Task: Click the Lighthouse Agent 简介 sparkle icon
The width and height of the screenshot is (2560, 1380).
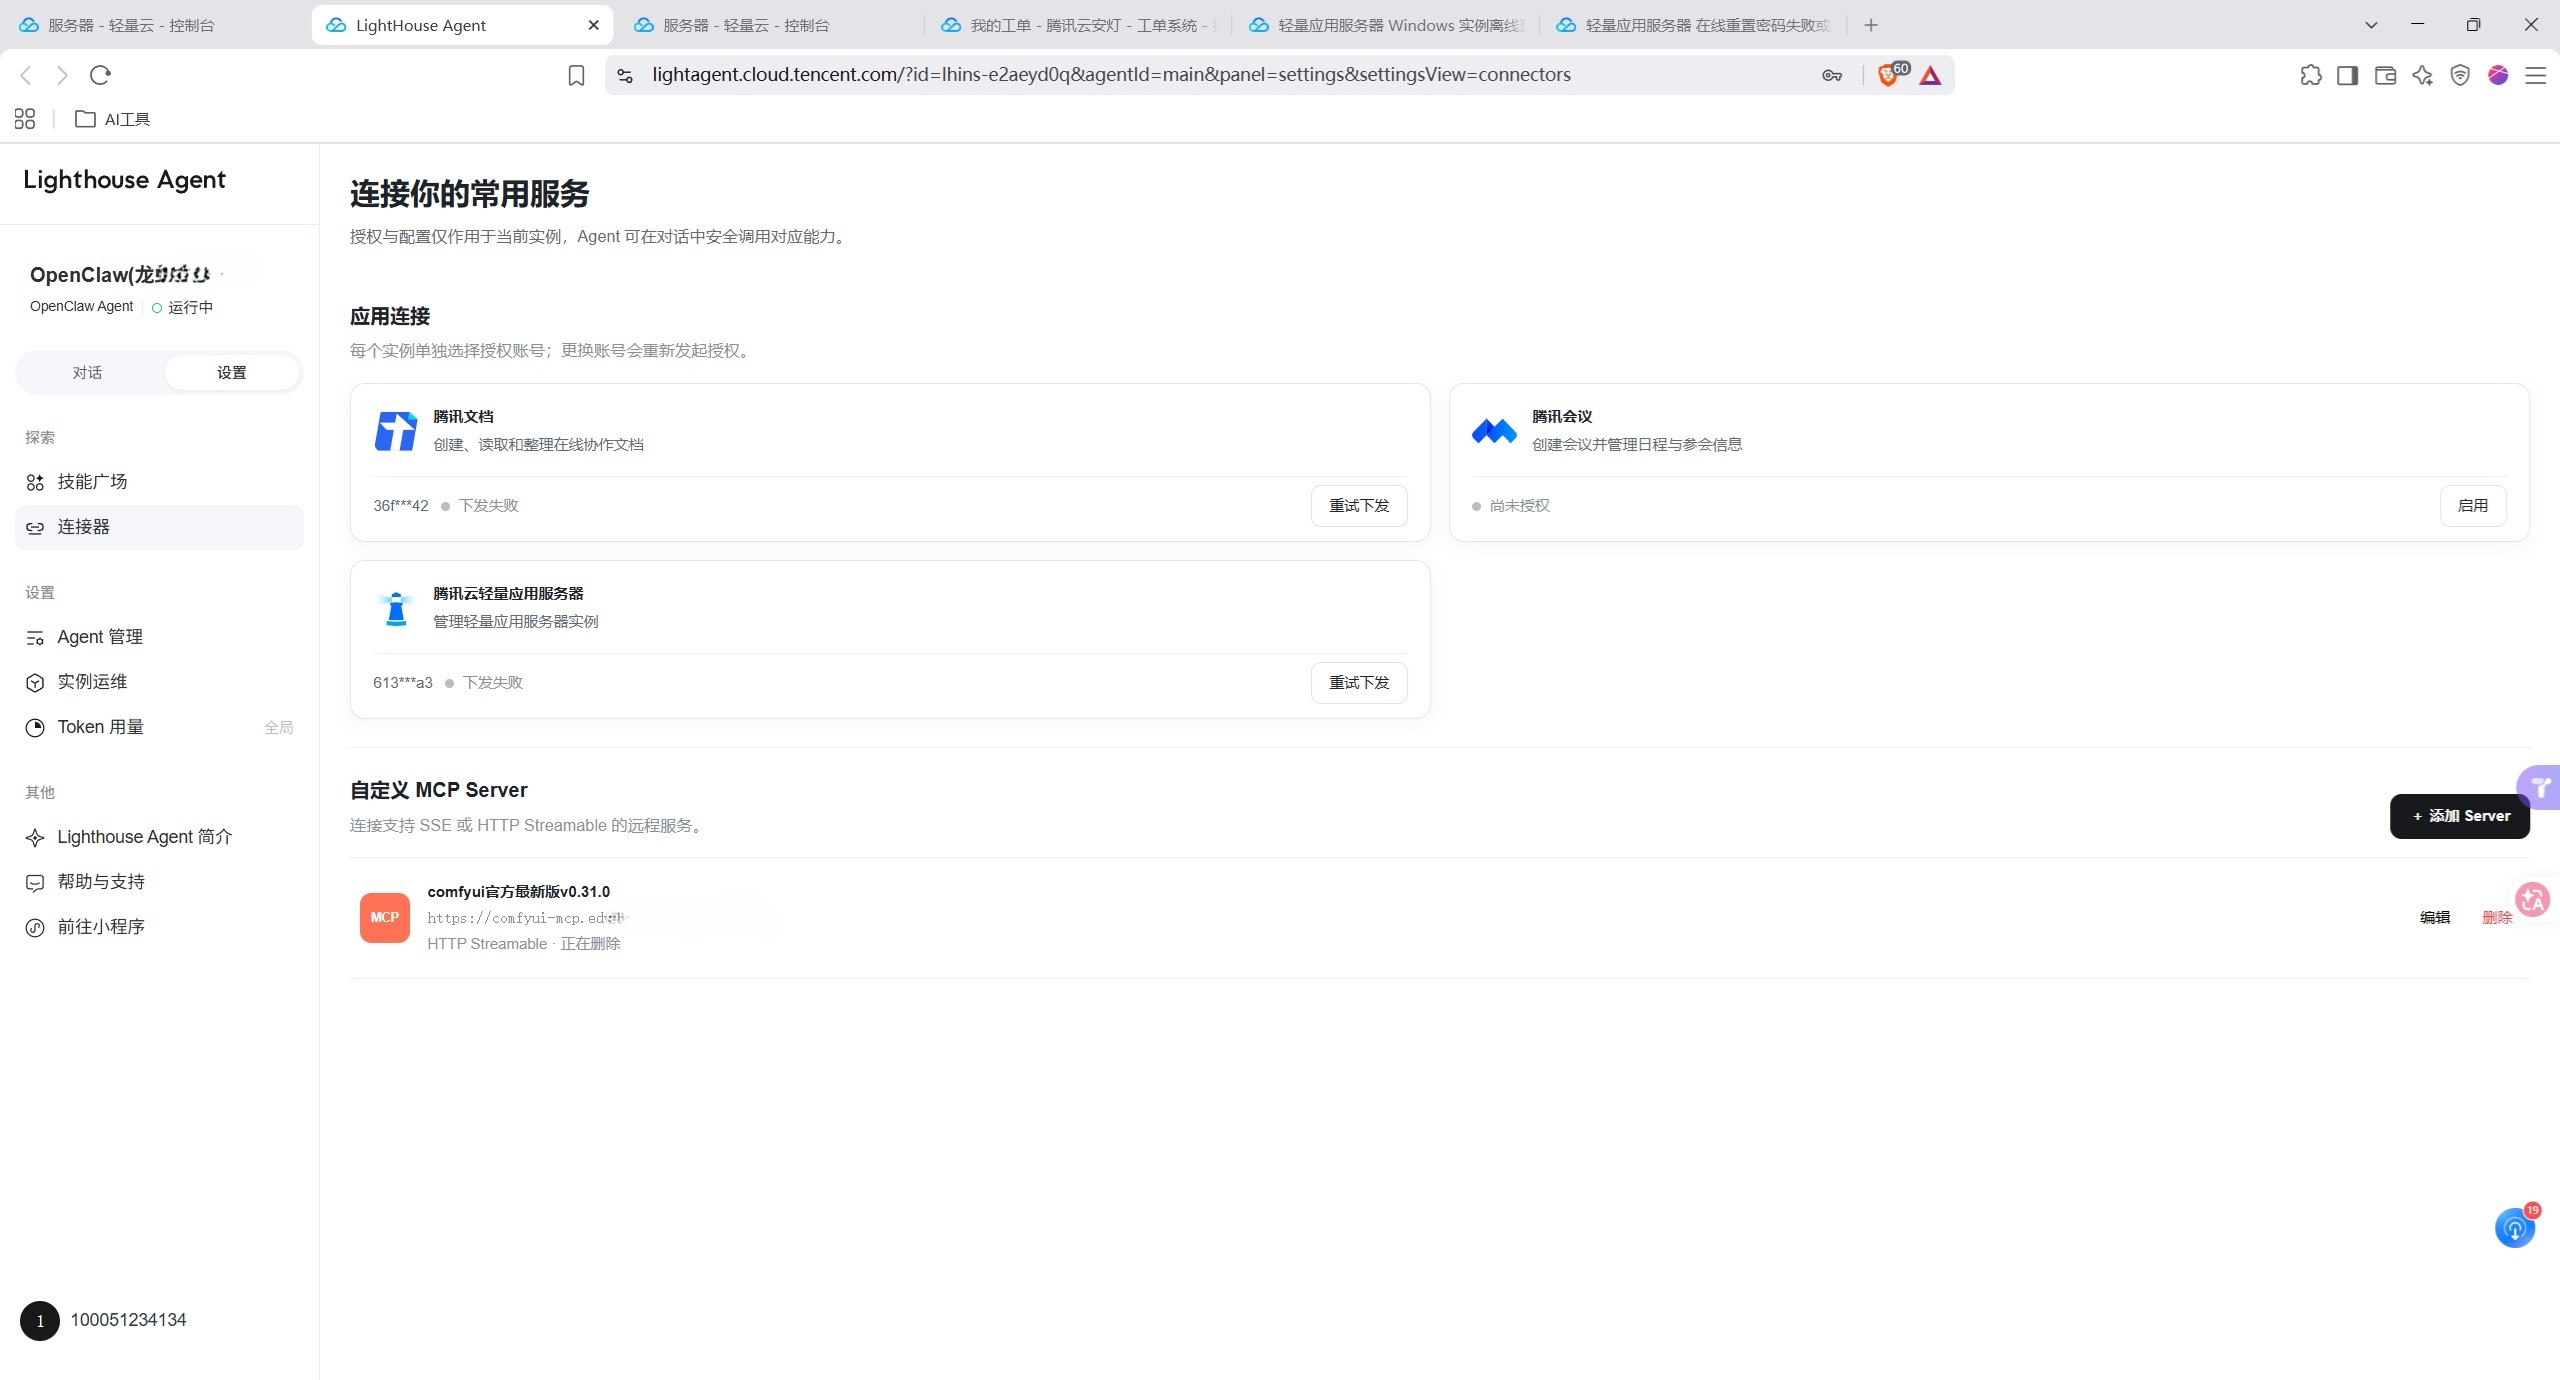Action: (x=35, y=838)
